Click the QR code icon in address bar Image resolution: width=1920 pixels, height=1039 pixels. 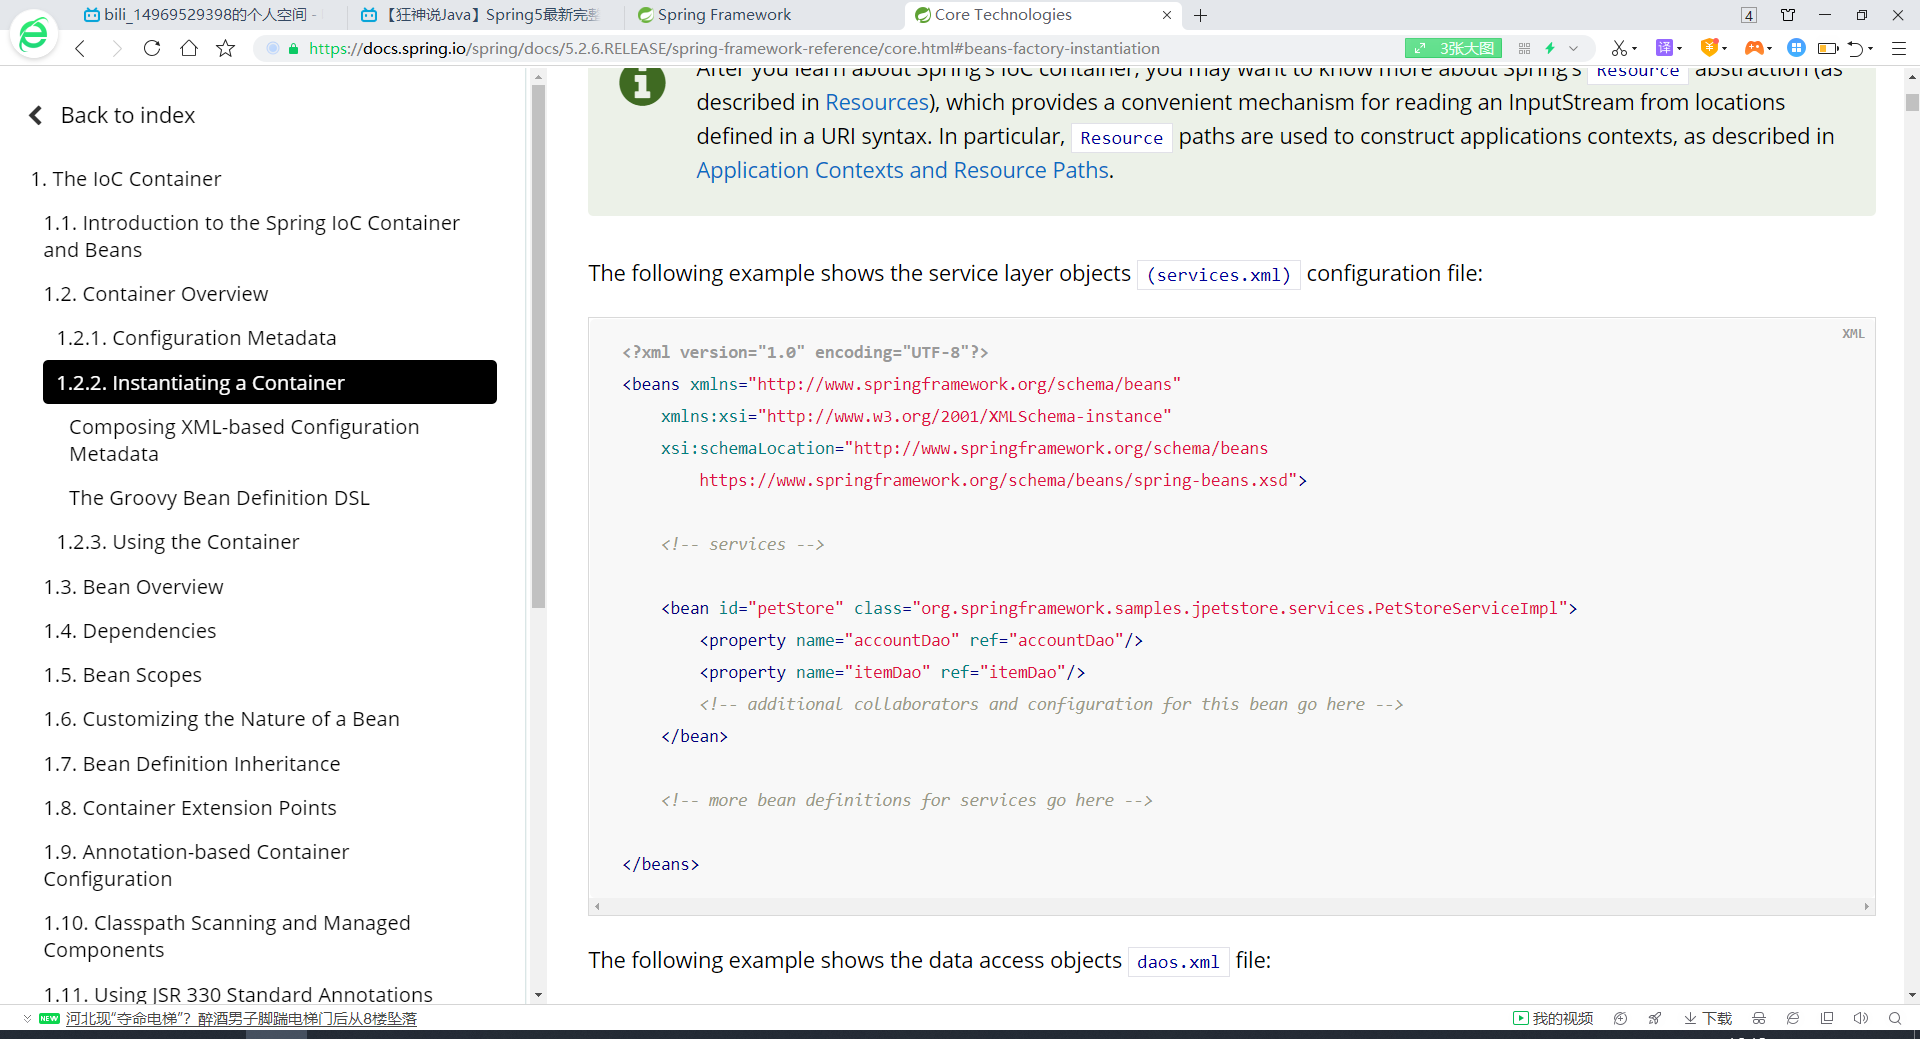(1524, 48)
